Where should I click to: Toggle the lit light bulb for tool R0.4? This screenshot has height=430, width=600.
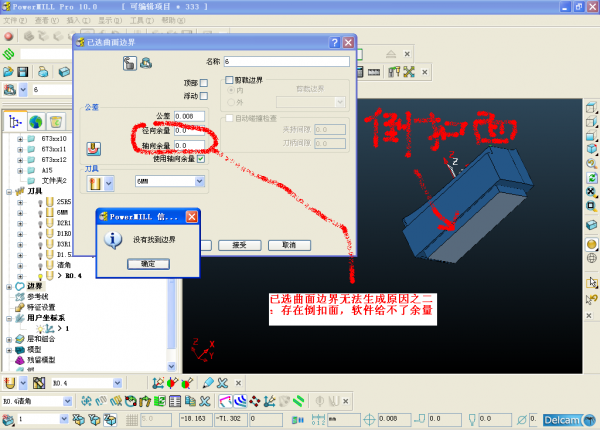click(40, 276)
